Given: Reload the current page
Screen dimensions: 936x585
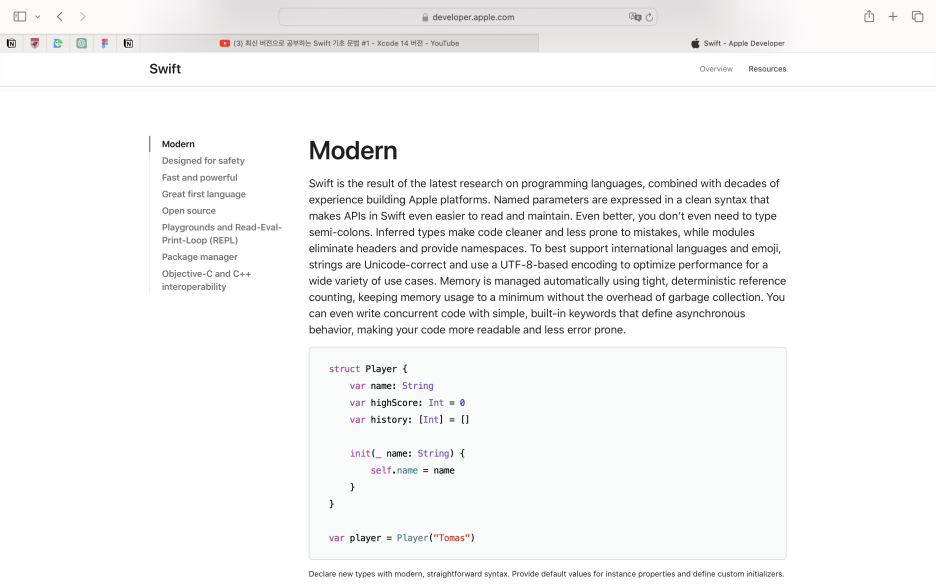Looking at the screenshot, I should click(649, 17).
